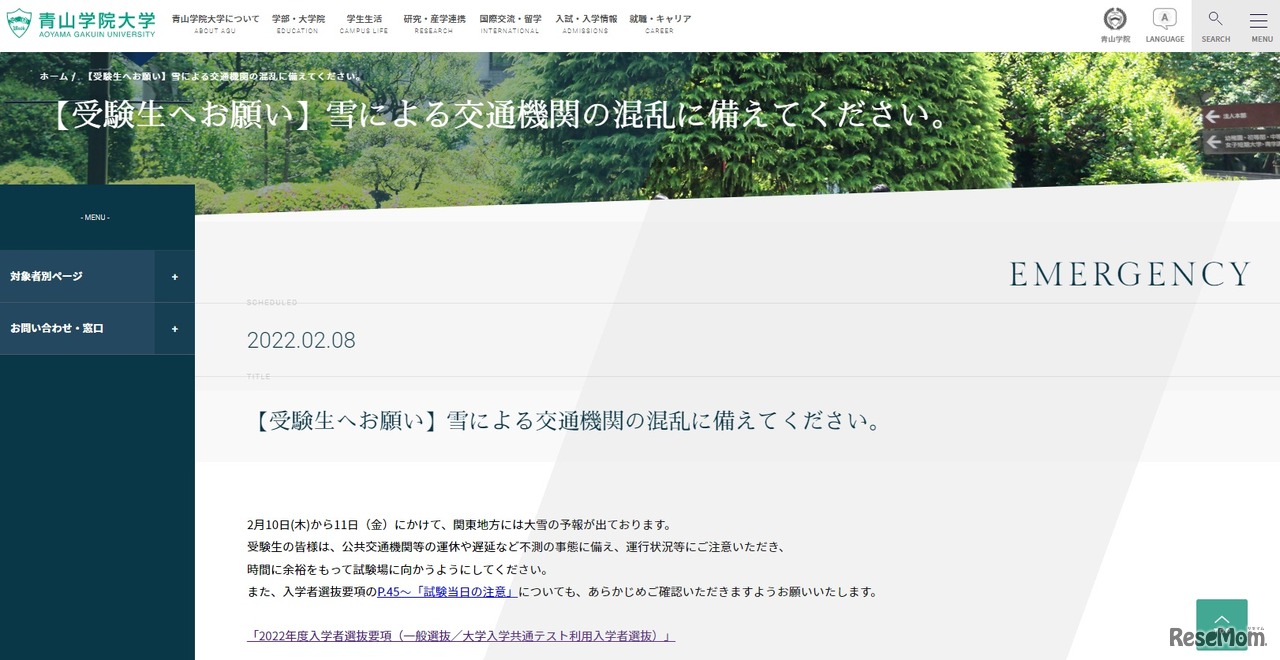Open 2022年度入学者選抜要項 link
This screenshot has height=660, width=1280.
click(x=461, y=636)
